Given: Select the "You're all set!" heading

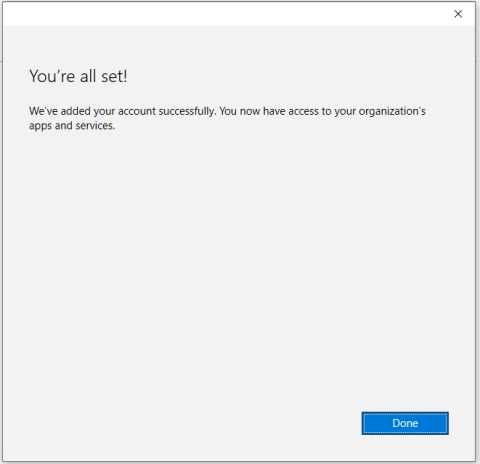Looking at the screenshot, I should click(78, 76).
